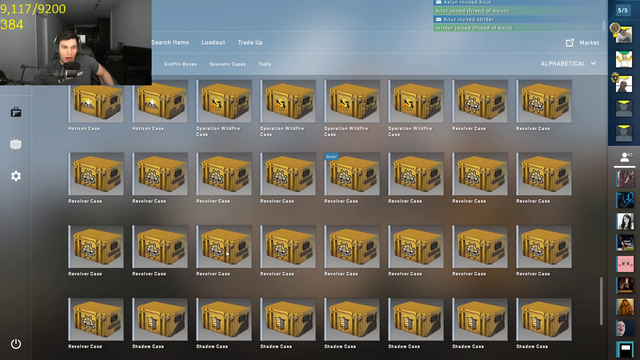Expand the ALPHABETICAL sort dropdown
Screen dimensions: 640x360
(x=568, y=64)
